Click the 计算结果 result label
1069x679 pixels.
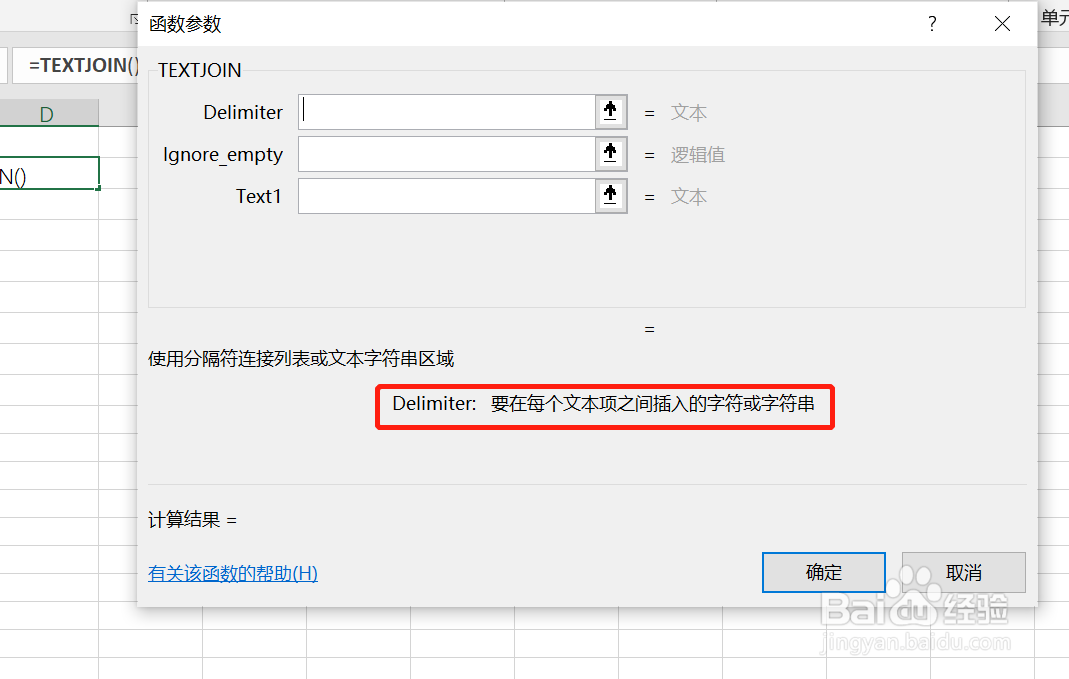coord(190,519)
